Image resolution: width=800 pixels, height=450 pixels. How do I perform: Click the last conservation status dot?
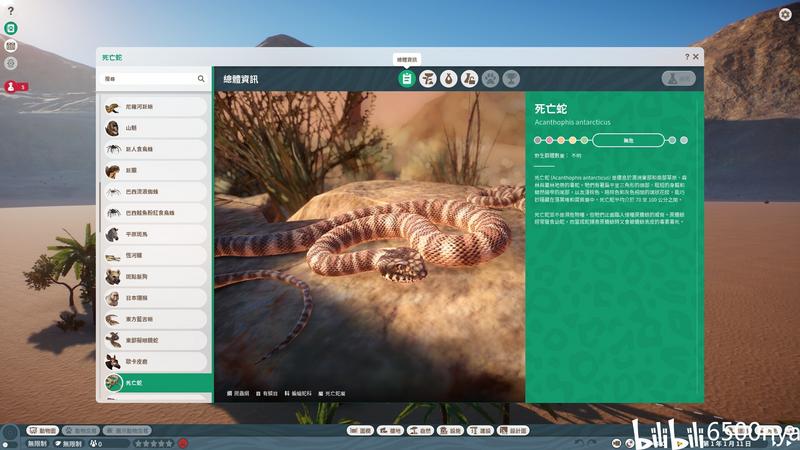pyautogui.click(x=684, y=140)
